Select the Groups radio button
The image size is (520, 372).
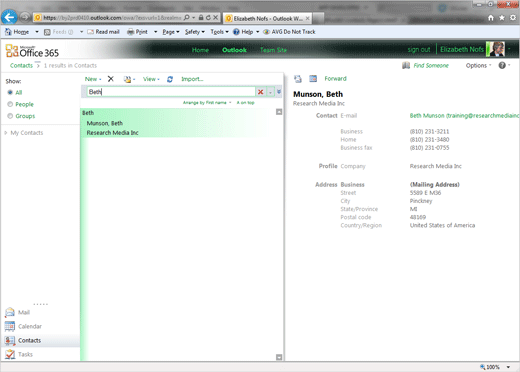10,116
